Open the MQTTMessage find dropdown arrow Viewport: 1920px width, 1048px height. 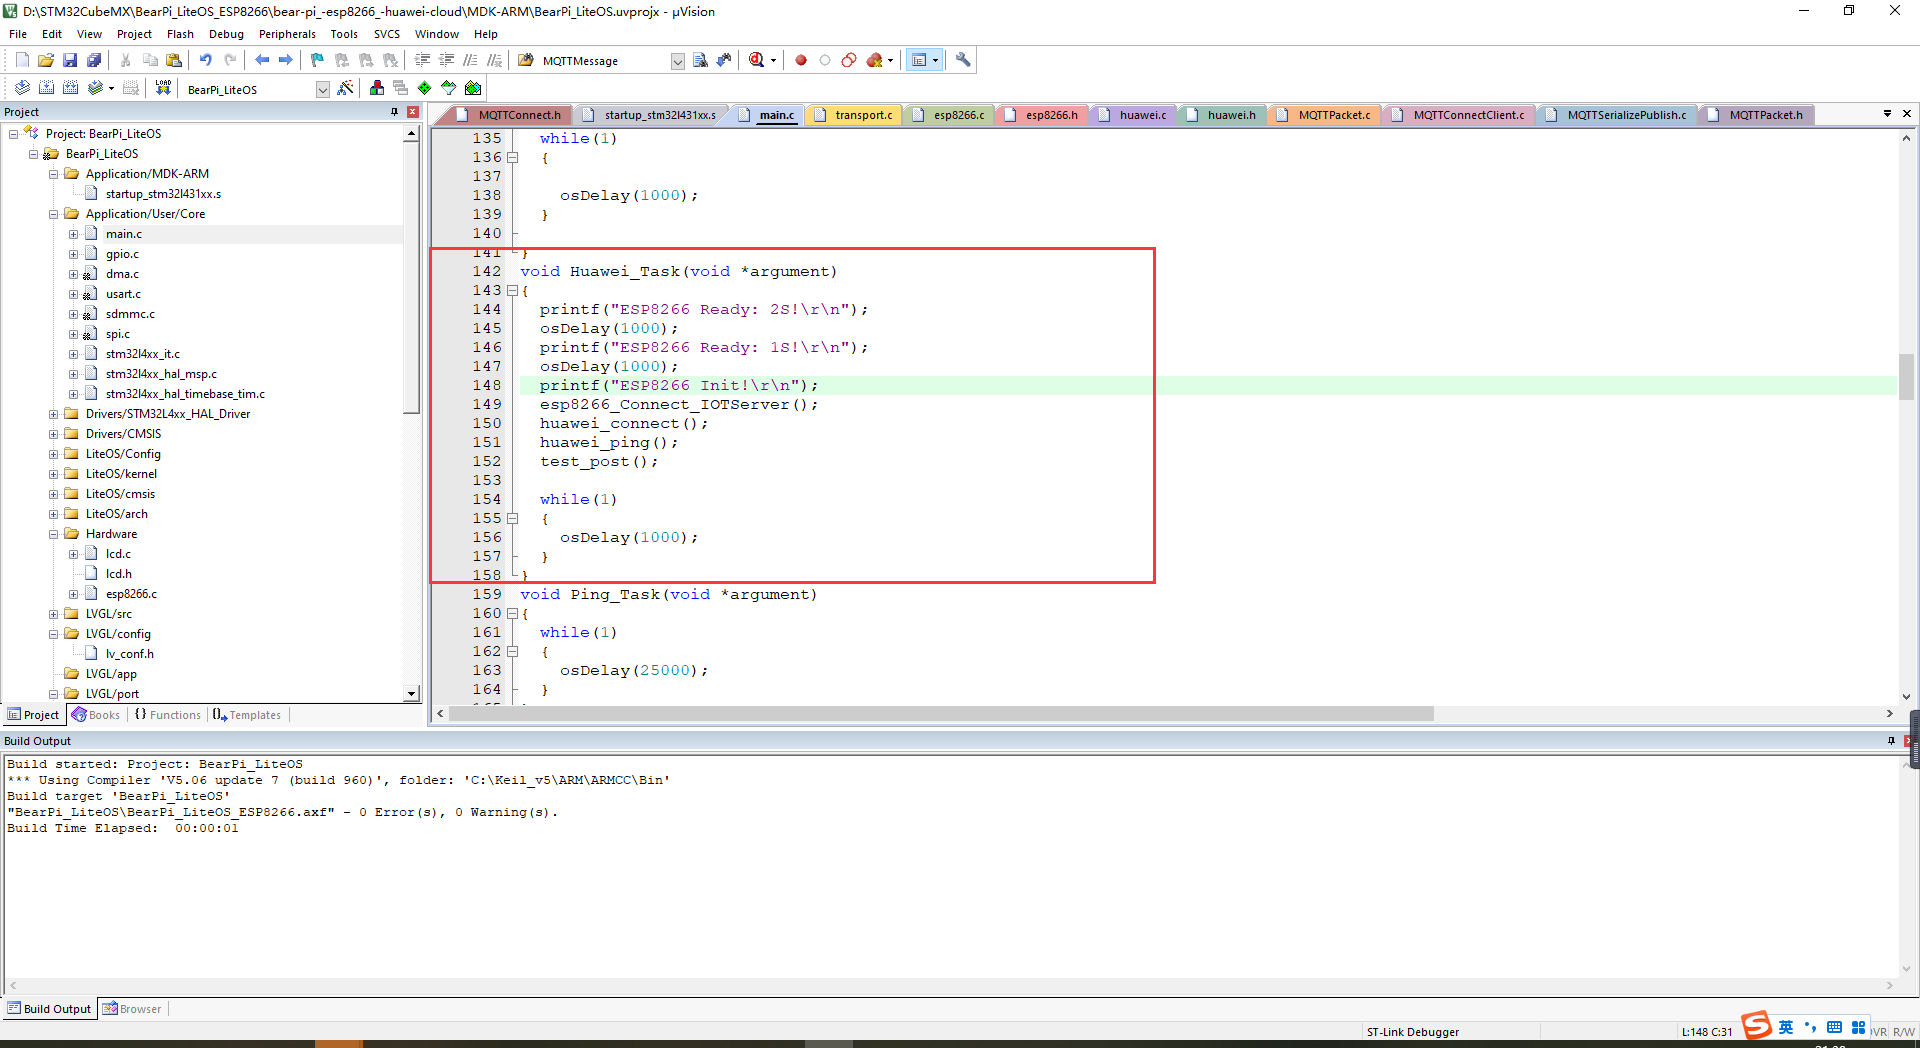(677, 61)
